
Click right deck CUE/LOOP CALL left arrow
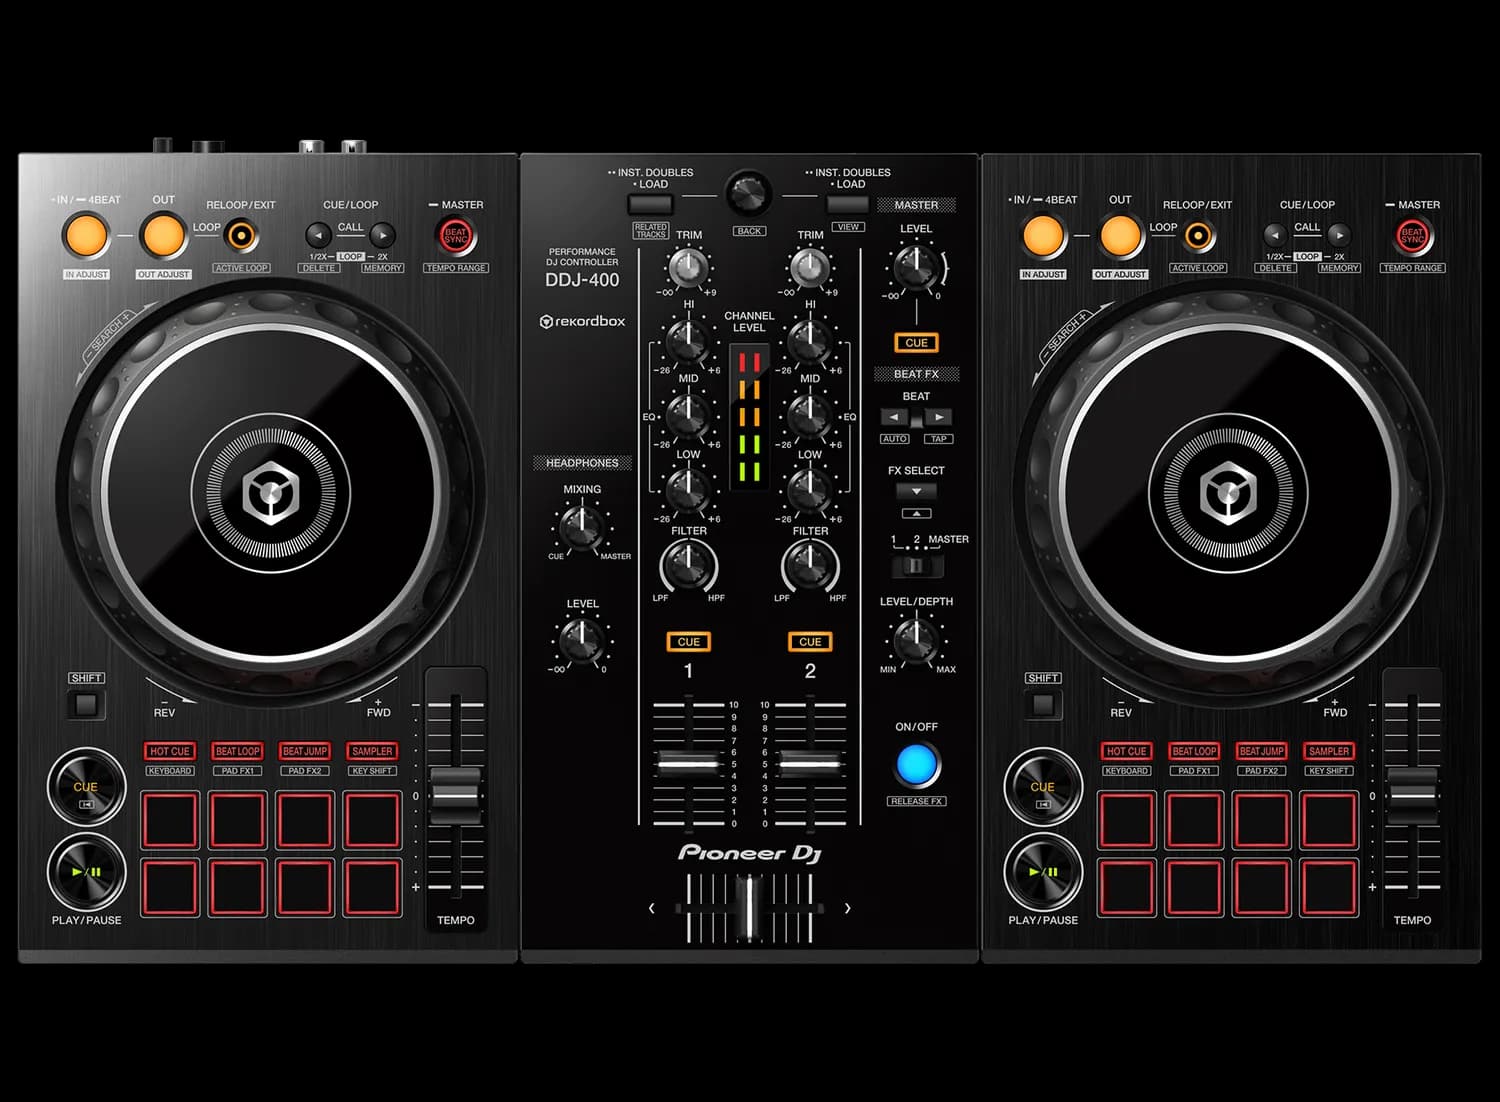[x=1274, y=235]
